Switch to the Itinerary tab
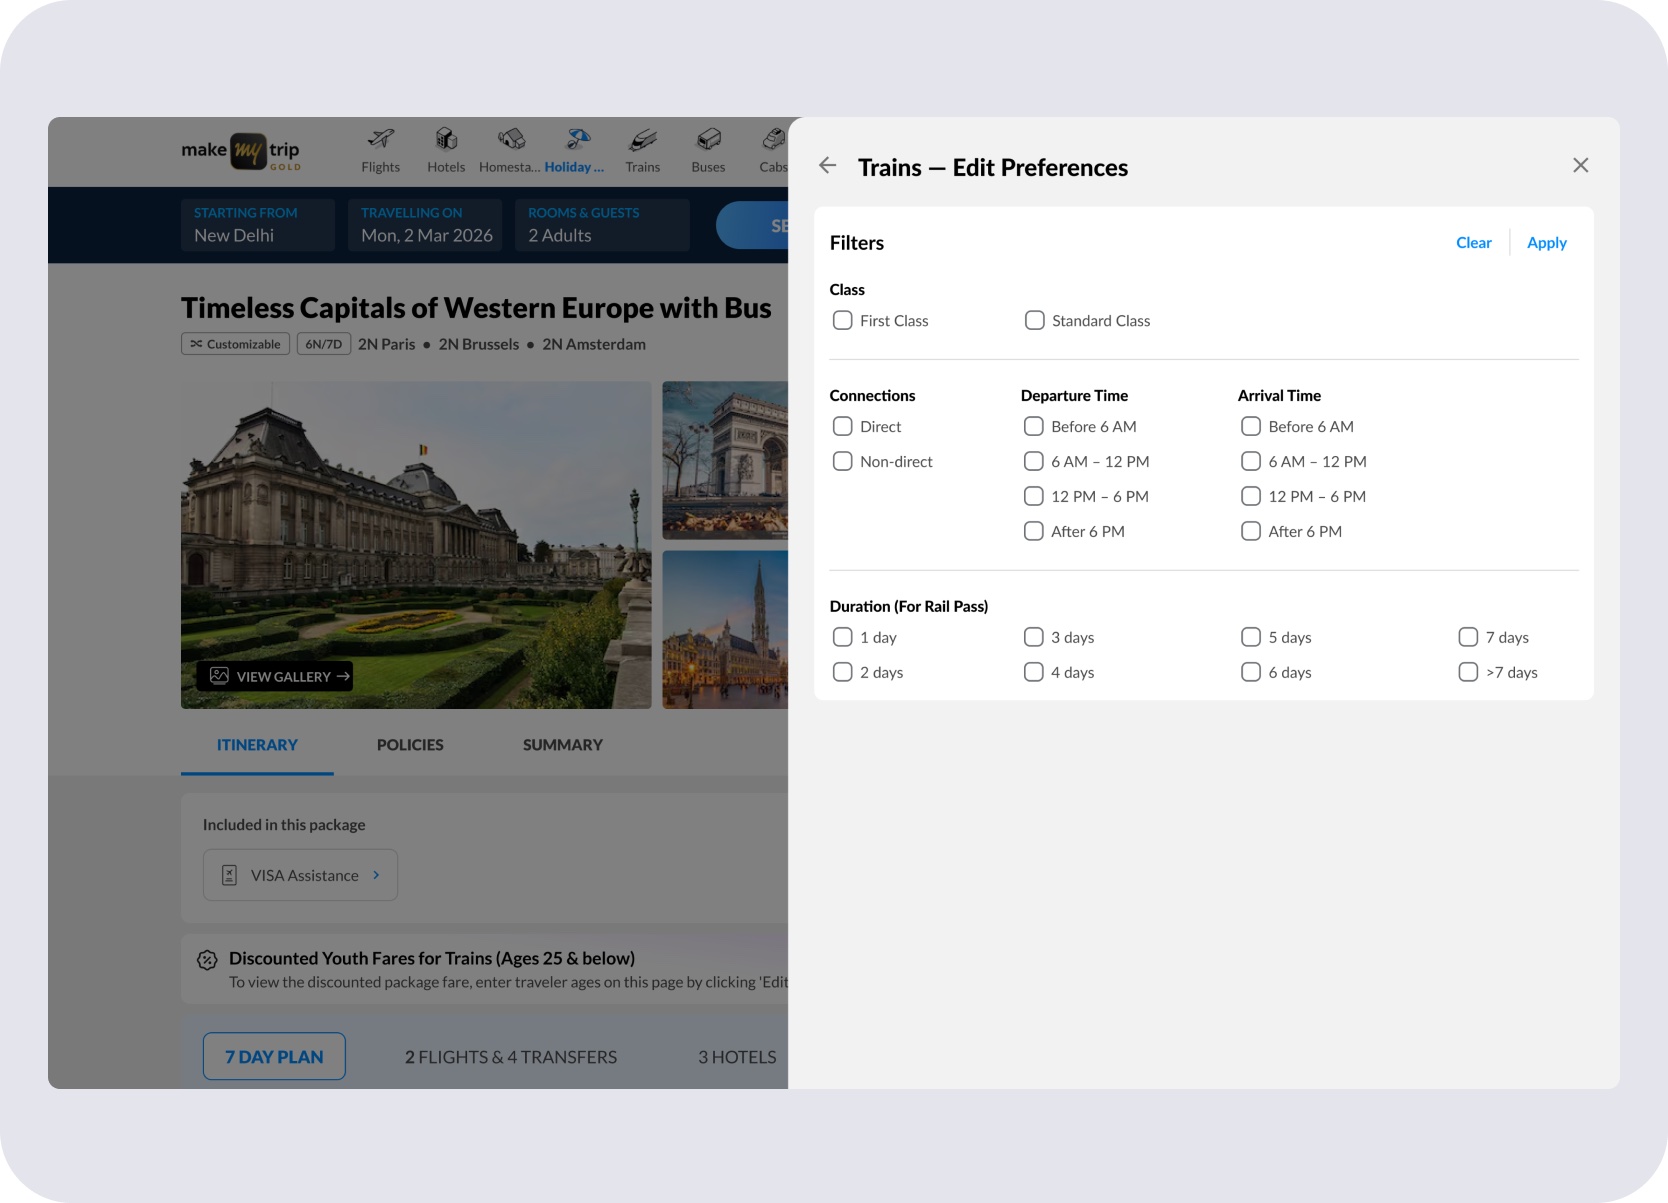The image size is (1668, 1203). pyautogui.click(x=257, y=745)
